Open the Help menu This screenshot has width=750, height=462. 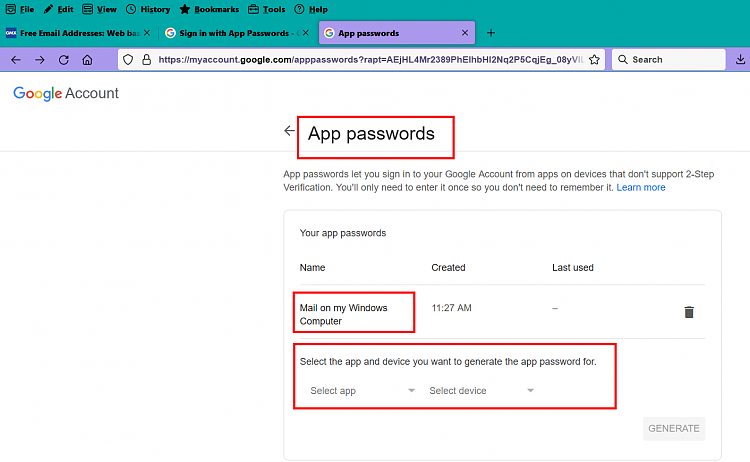(311, 9)
